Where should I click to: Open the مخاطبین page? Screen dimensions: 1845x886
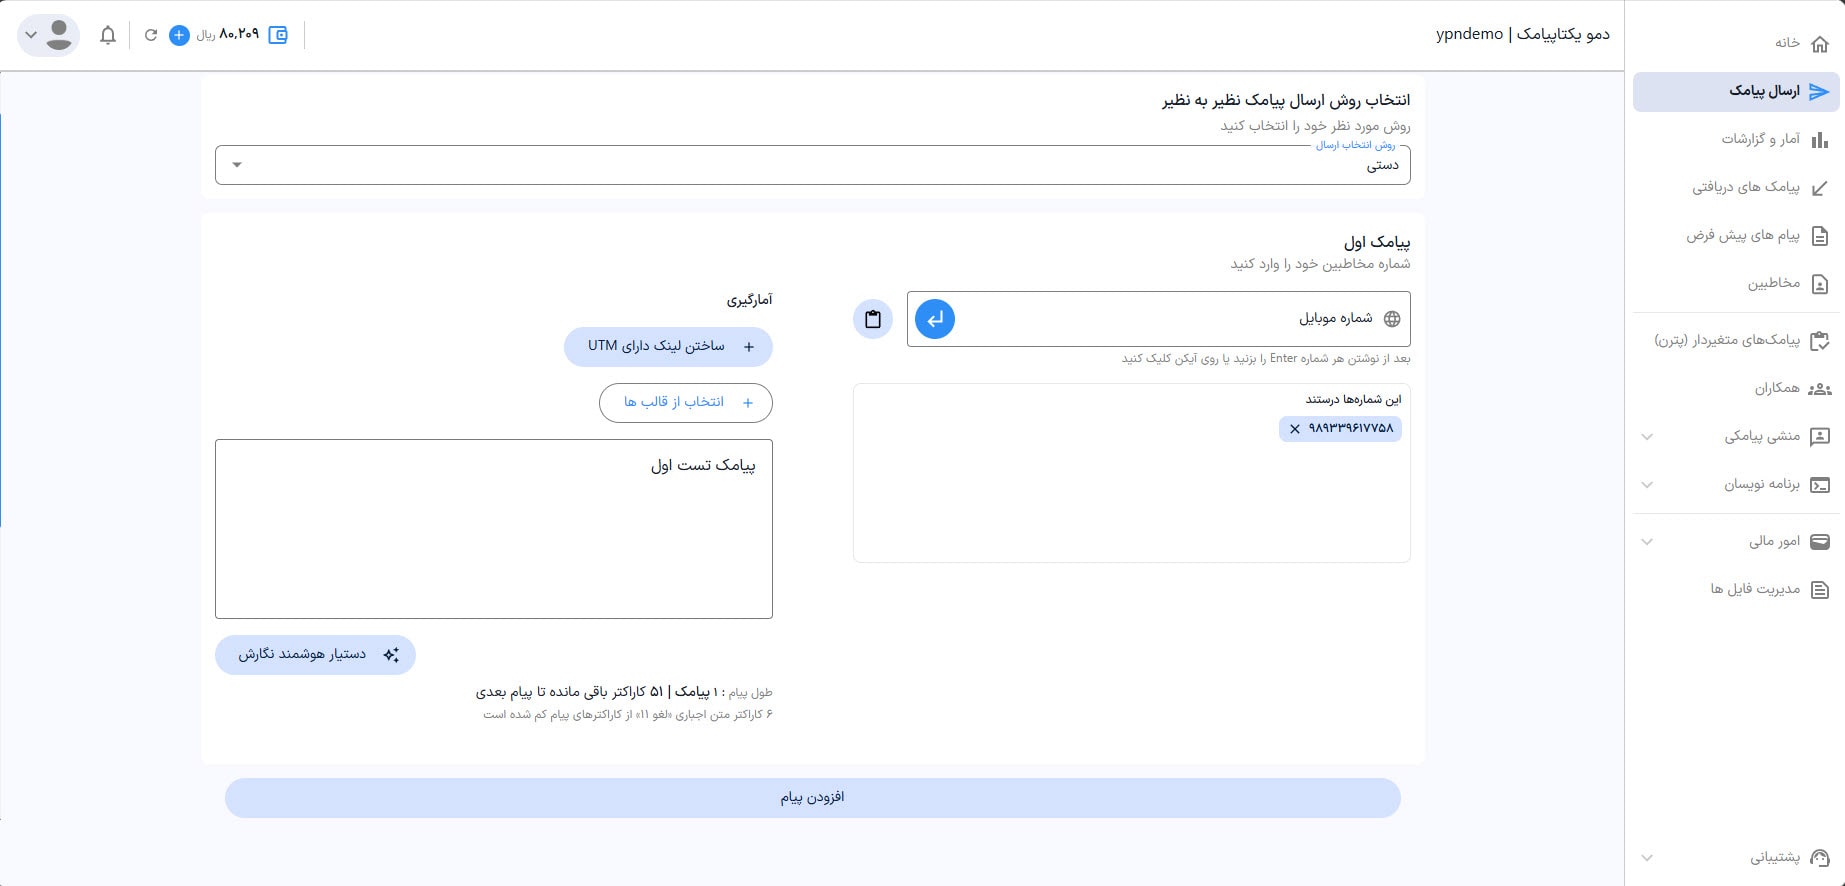[x=1774, y=283]
